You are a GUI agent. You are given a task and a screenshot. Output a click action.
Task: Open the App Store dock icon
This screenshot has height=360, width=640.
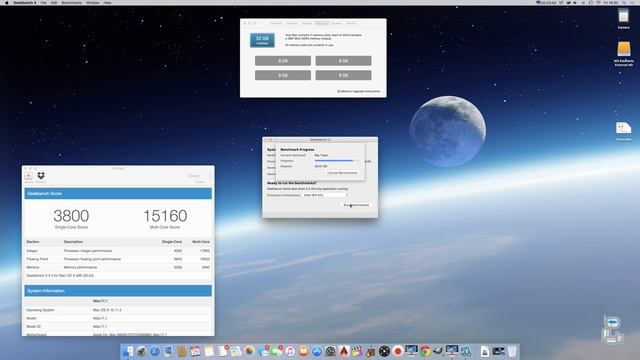(317, 351)
